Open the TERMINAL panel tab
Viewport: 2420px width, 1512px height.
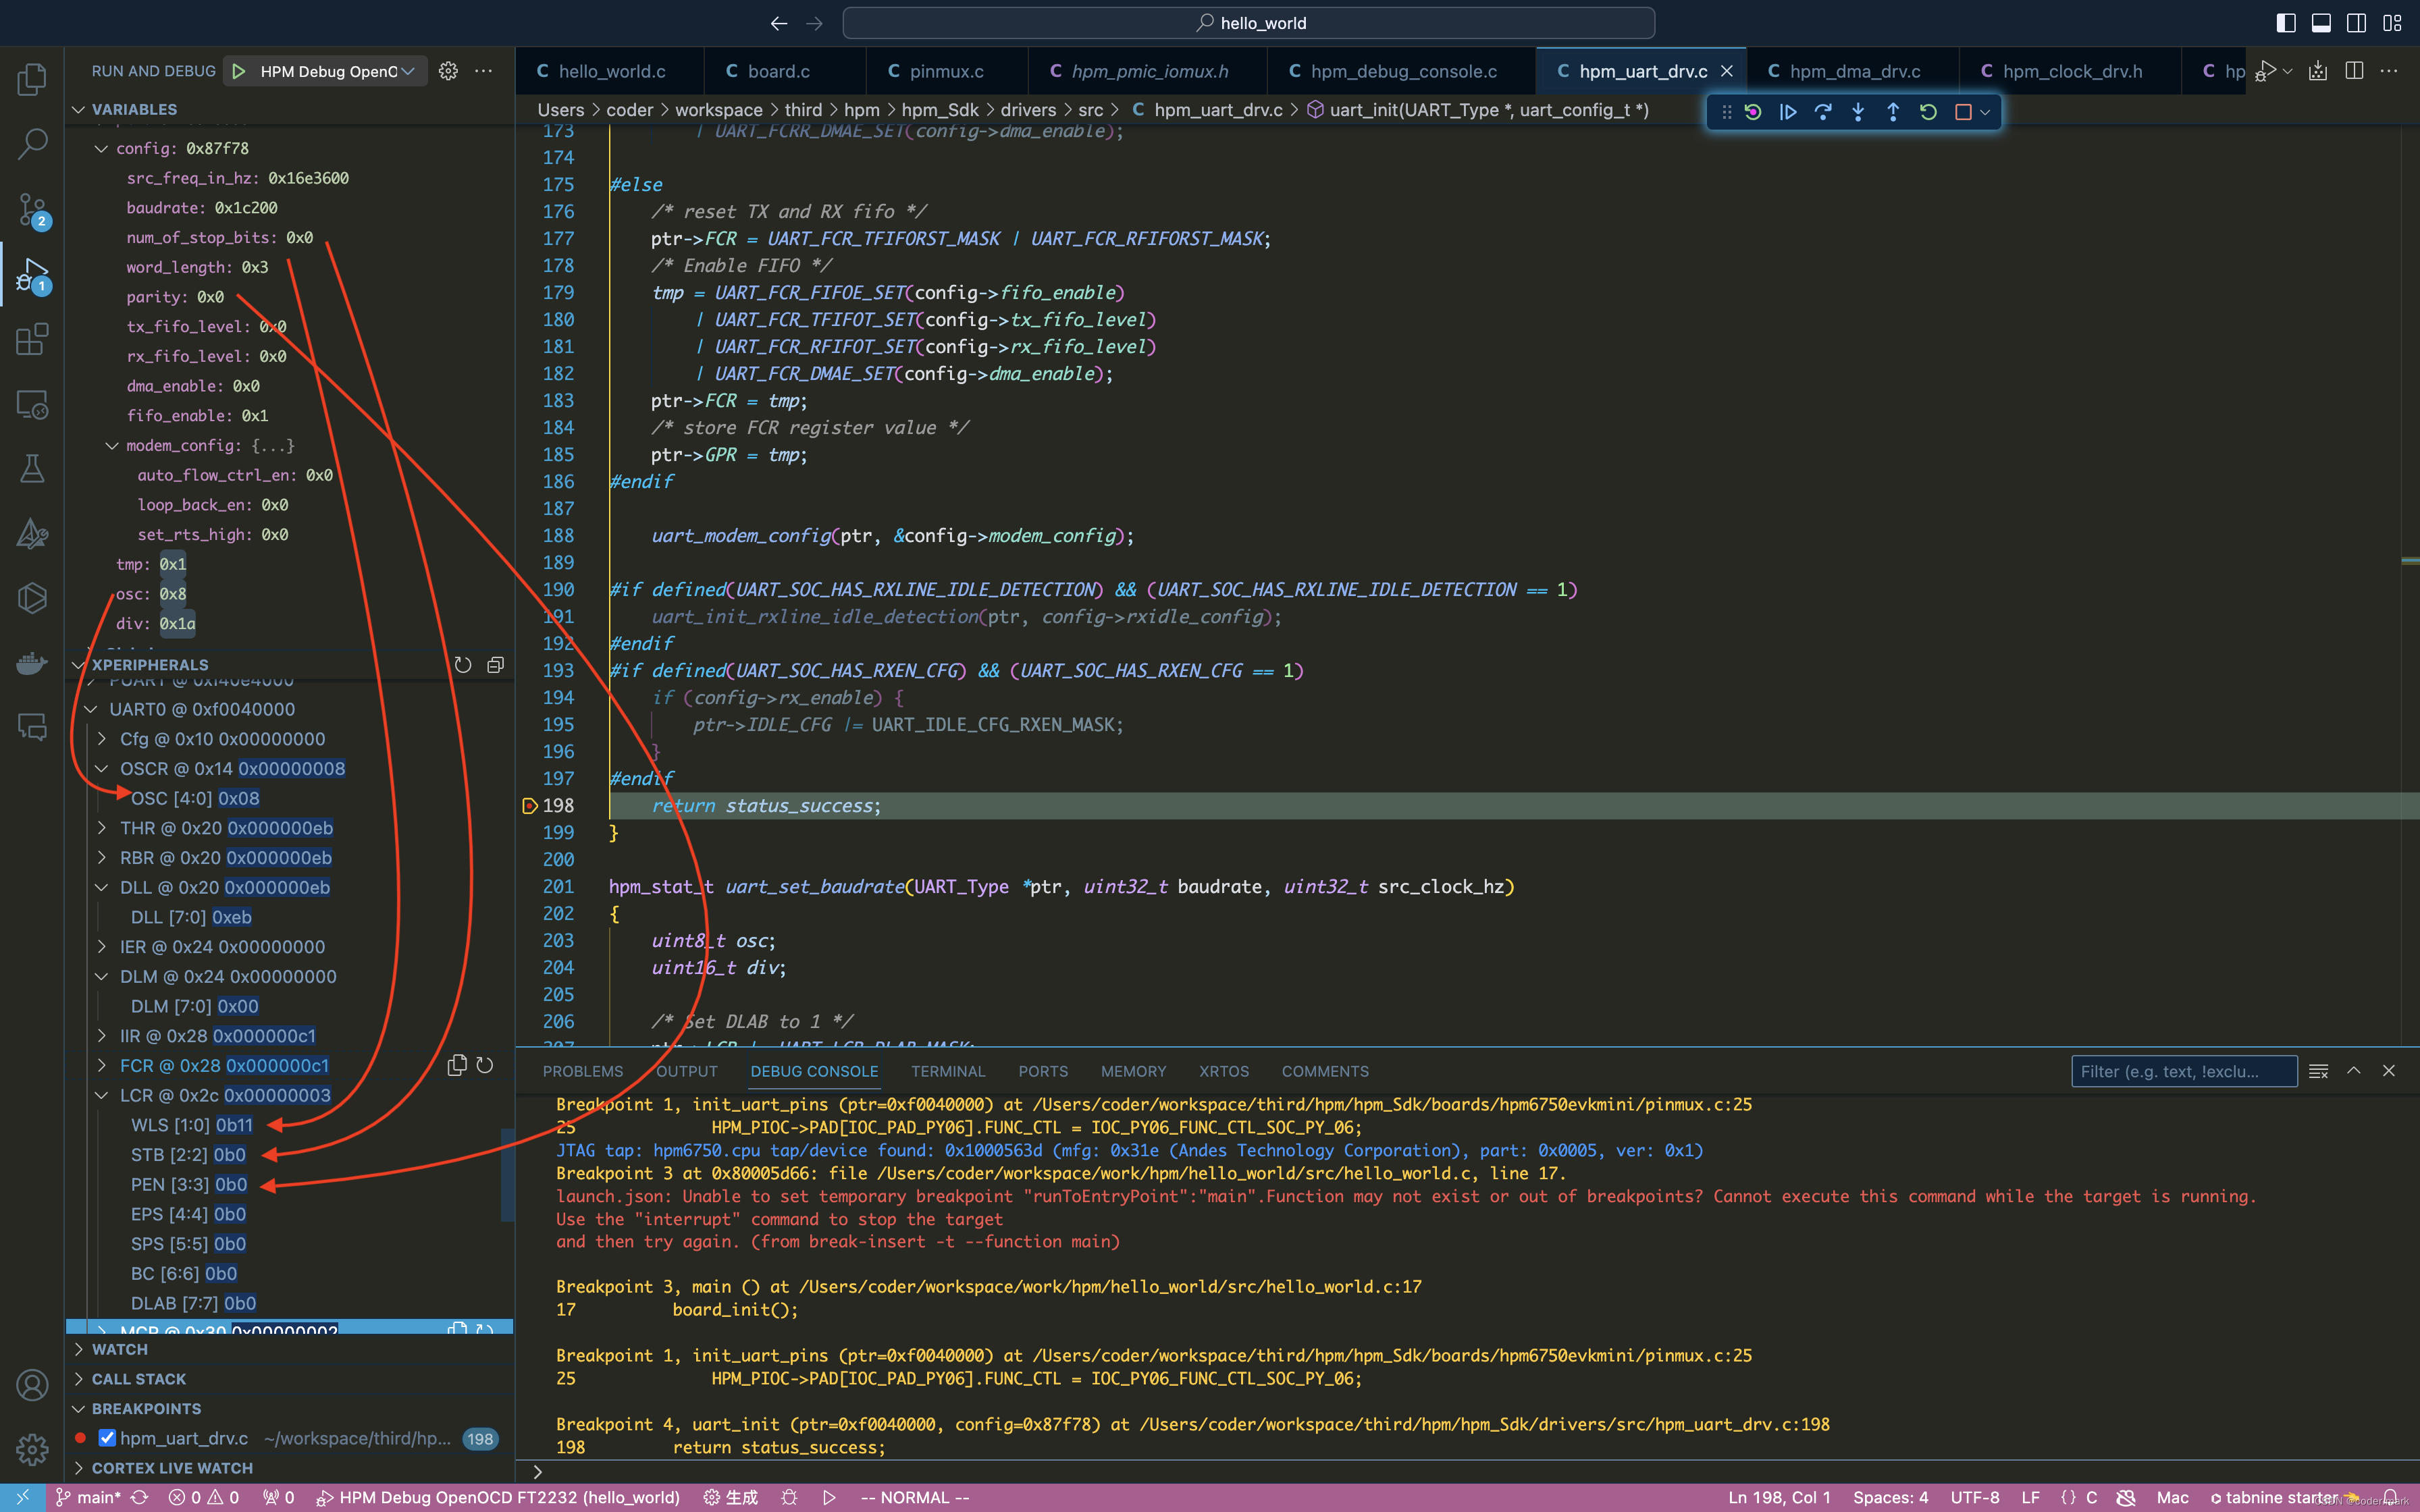click(x=947, y=1071)
